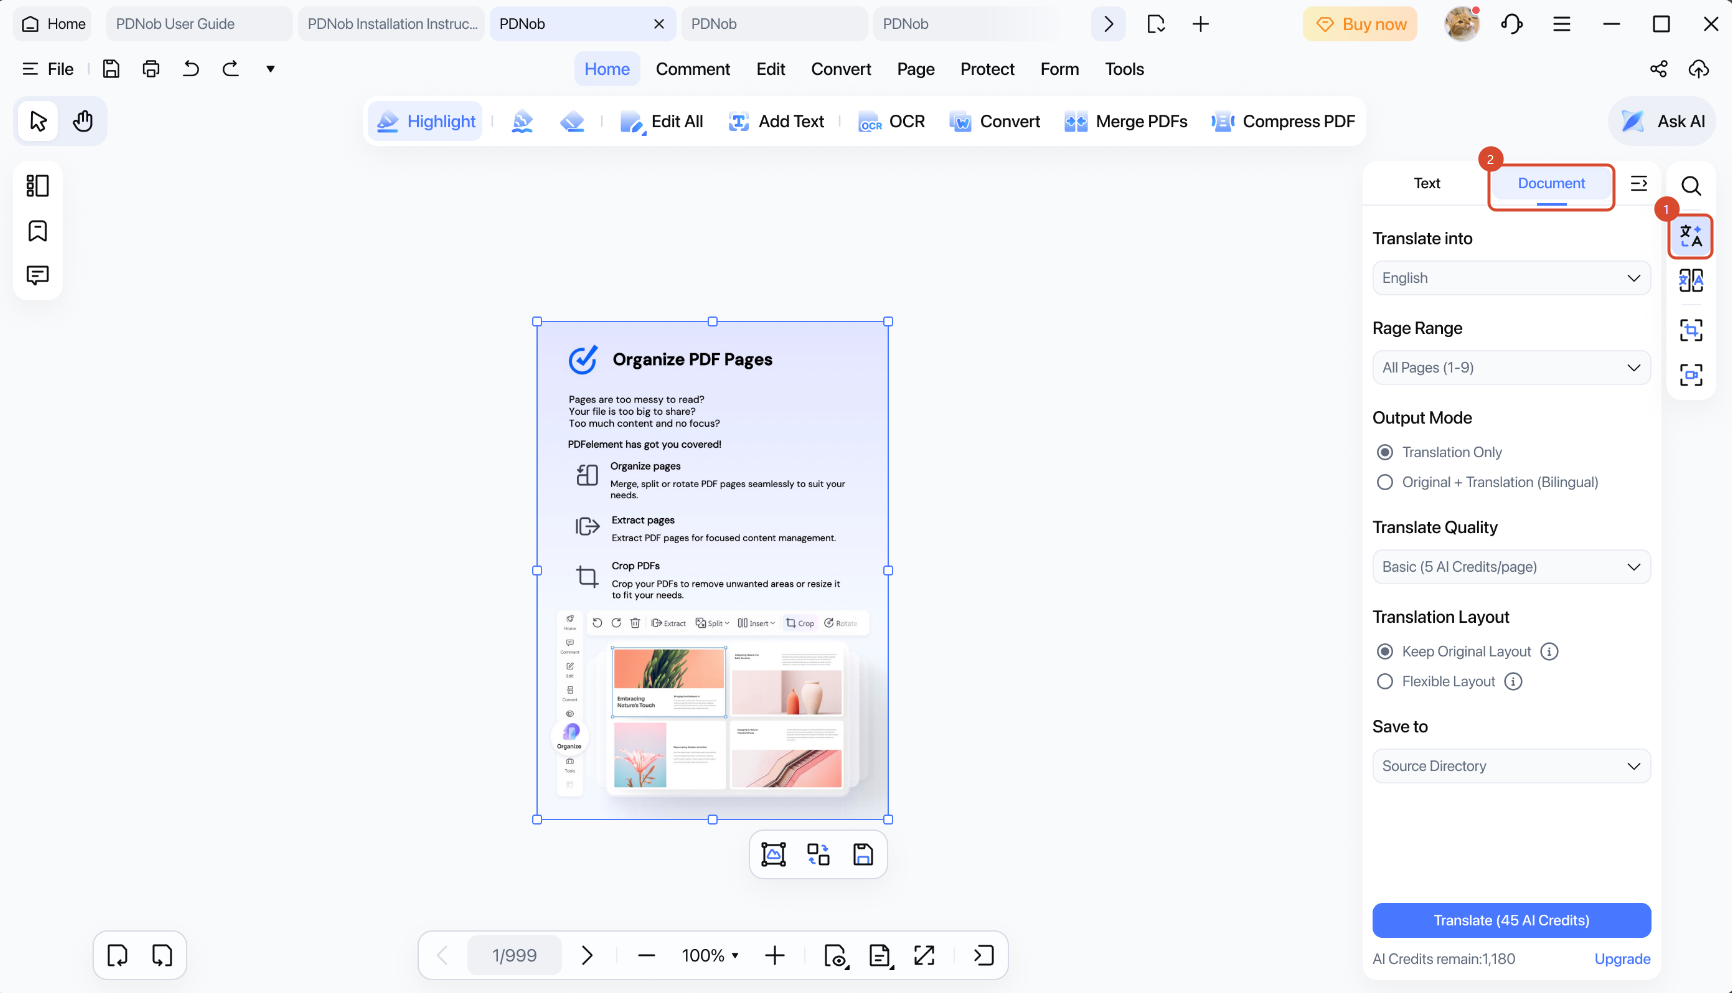
Task: Click the fullscreen expand icon
Action: point(924,956)
